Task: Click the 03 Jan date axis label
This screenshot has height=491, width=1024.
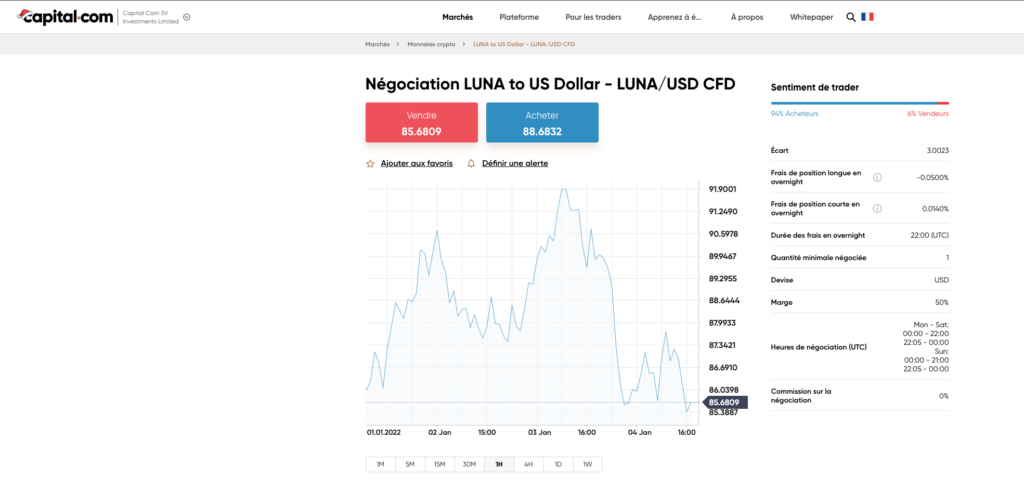Action: 540,432
